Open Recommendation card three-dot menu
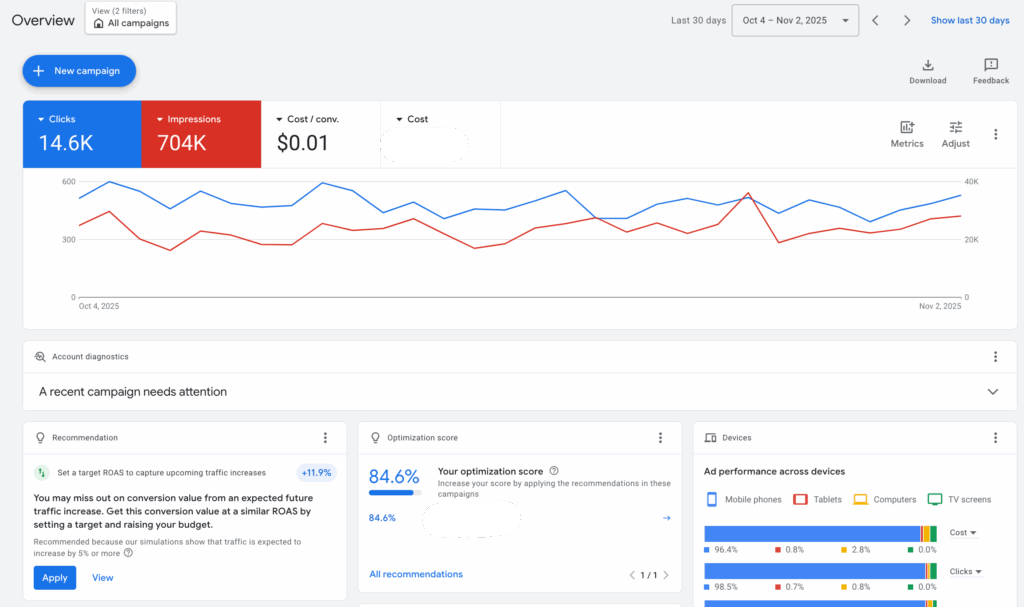 tap(325, 438)
